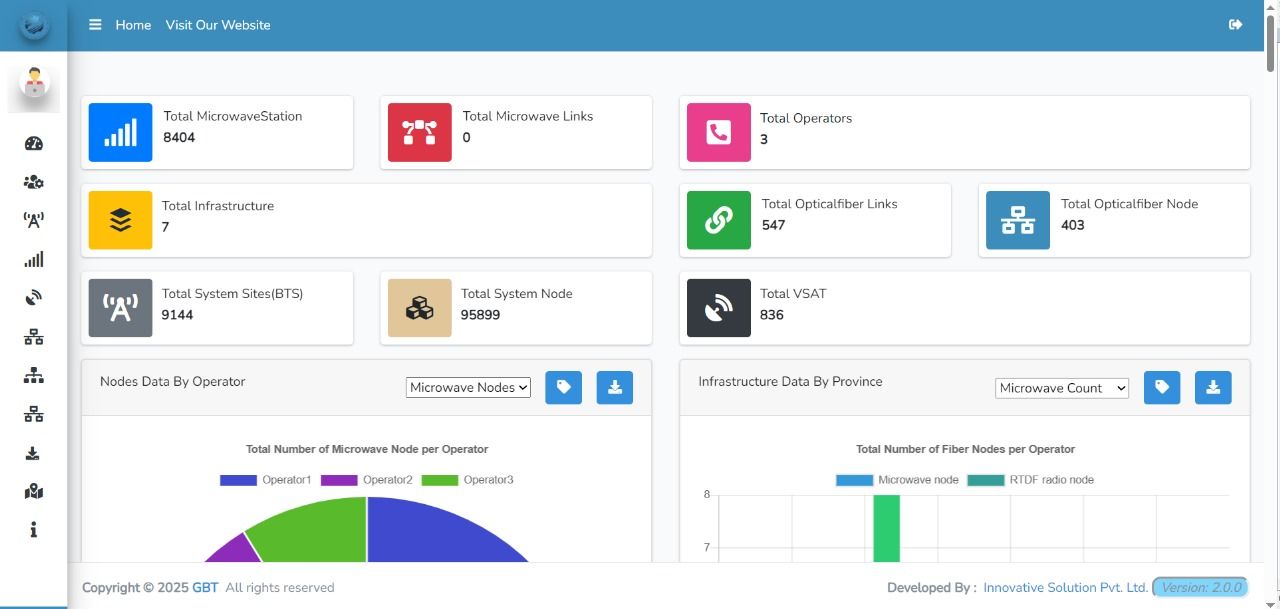Open the dashboard gauge icon in the sidebar
This screenshot has height=609, width=1280.
coord(34,143)
